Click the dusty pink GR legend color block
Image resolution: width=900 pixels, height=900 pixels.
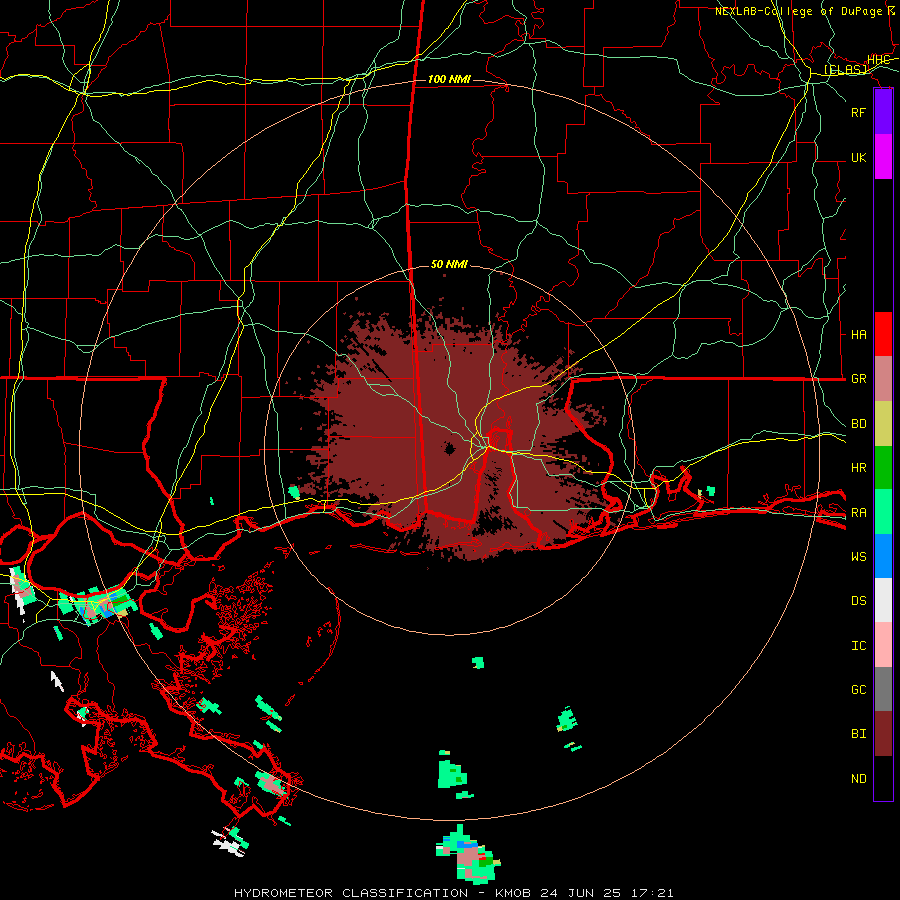tap(883, 379)
